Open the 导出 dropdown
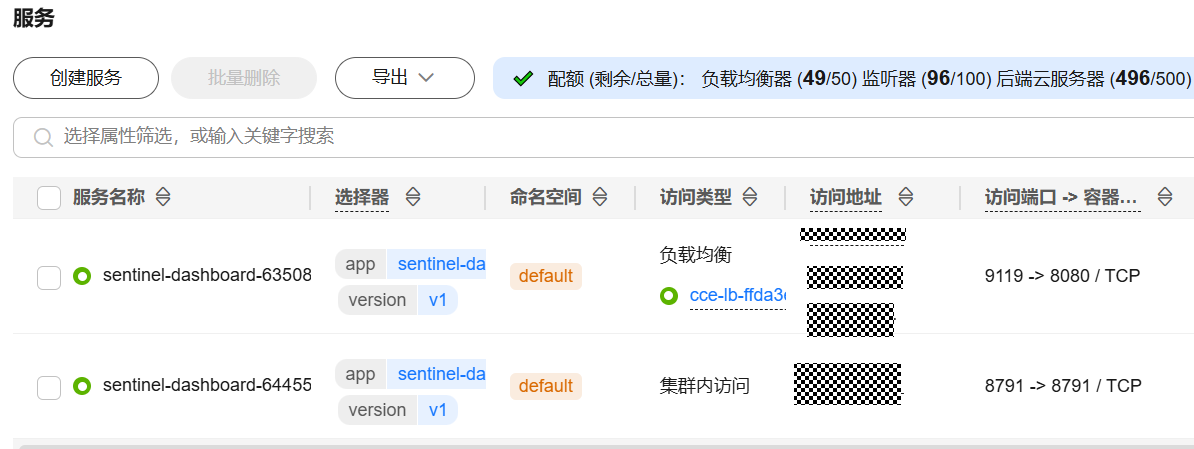 (404, 78)
